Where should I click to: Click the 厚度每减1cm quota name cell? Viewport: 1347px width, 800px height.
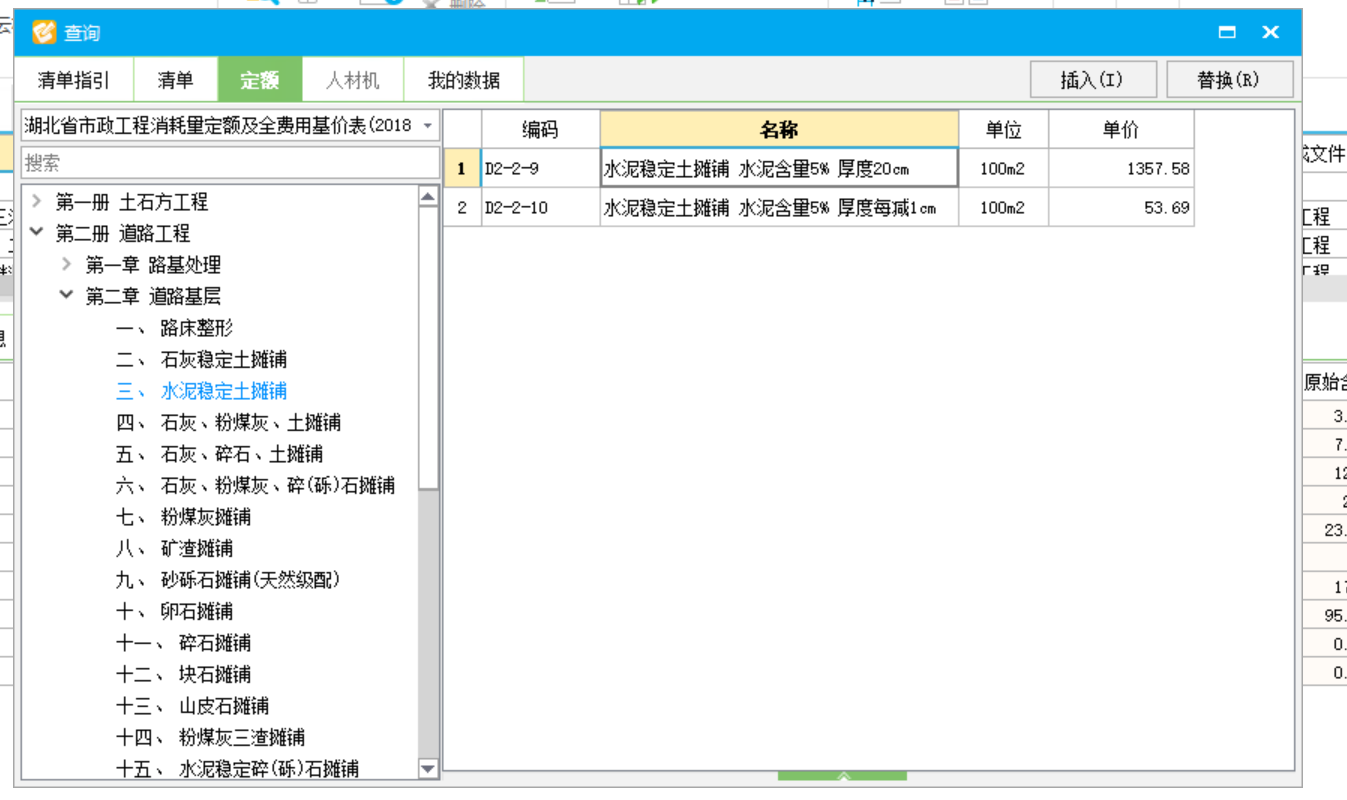pyautogui.click(x=779, y=207)
